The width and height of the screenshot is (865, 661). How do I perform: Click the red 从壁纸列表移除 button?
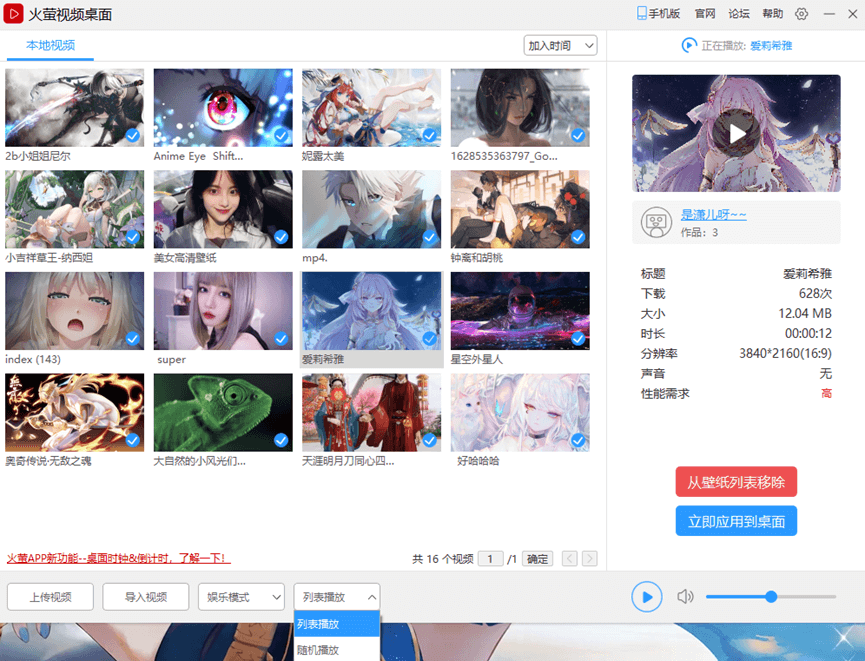pos(736,482)
